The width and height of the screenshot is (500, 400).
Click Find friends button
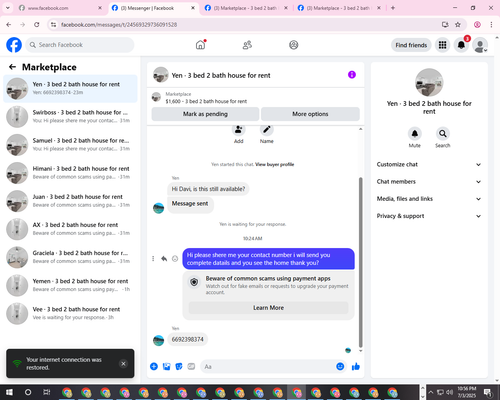[411, 45]
